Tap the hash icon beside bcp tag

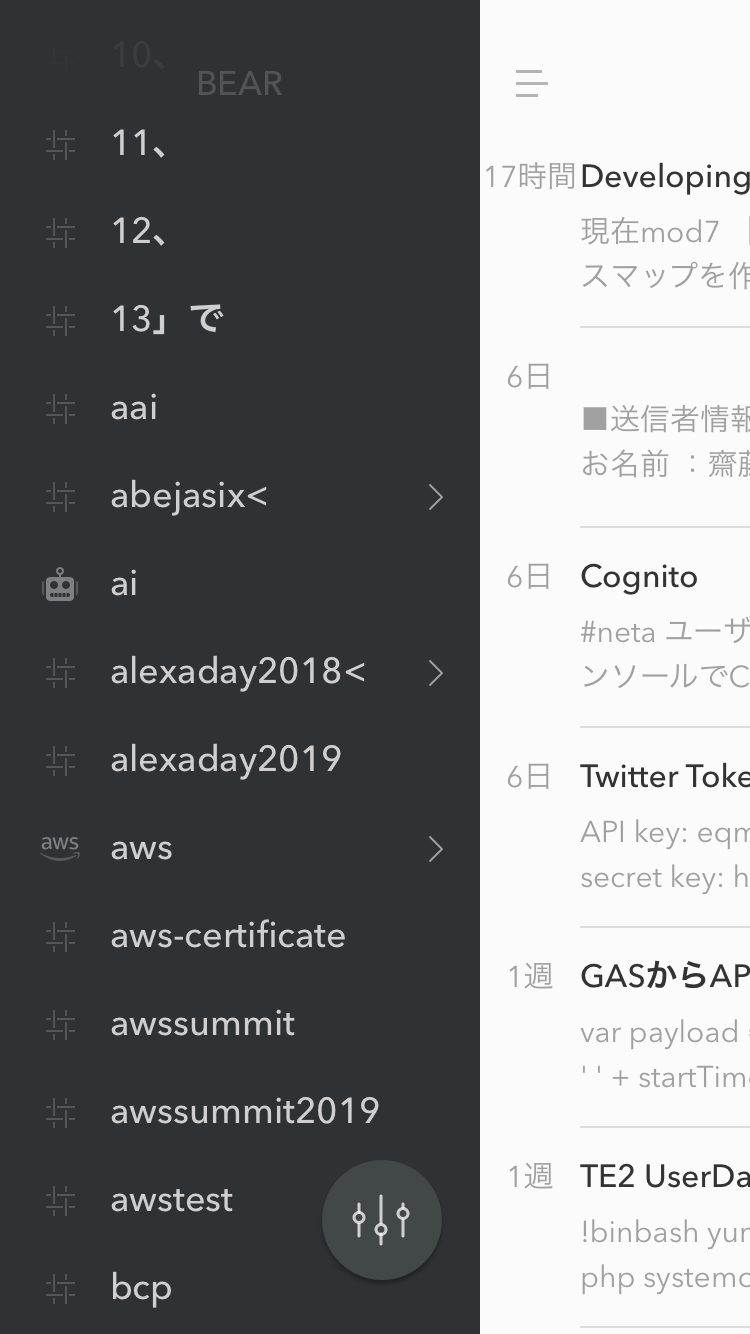pos(60,1288)
